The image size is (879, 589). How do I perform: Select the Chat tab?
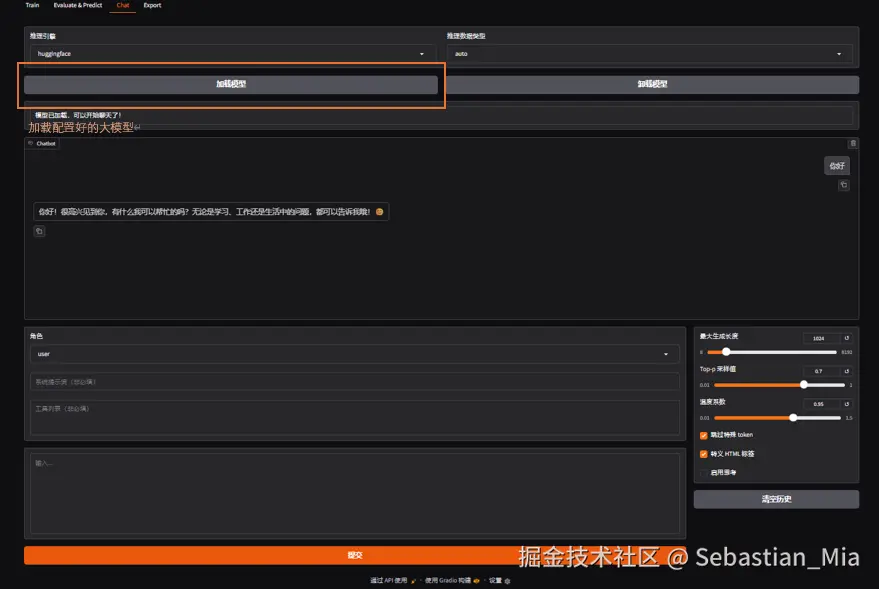123,5
